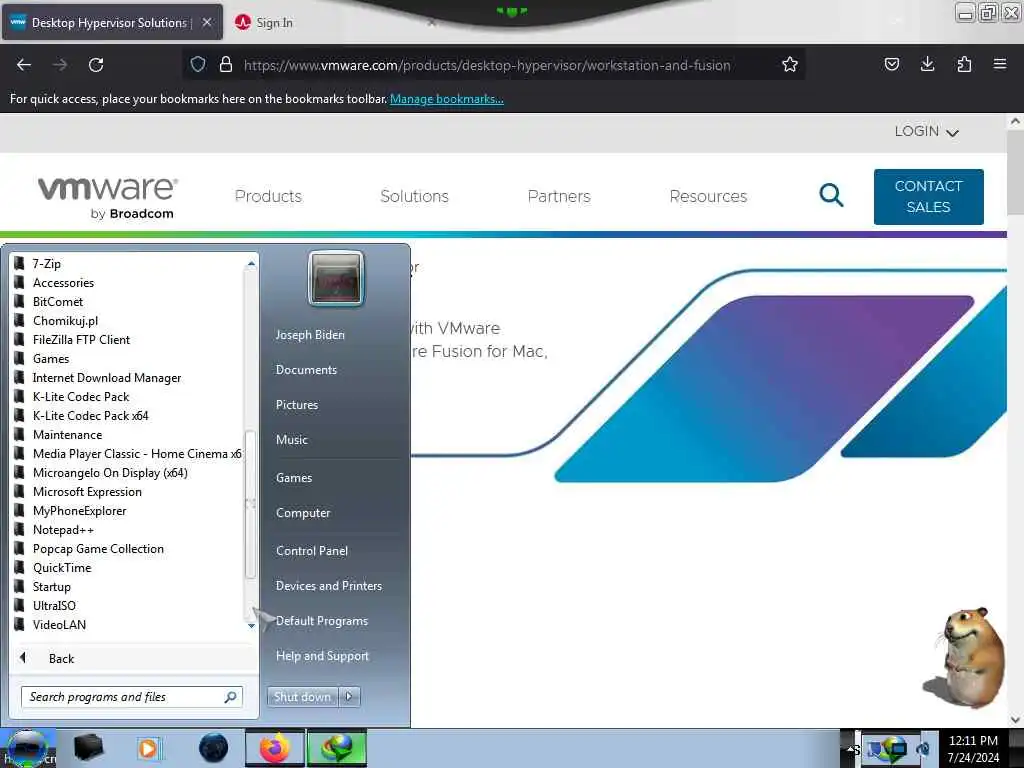The height and width of the screenshot is (768, 1024).
Task: Click the URL address bar
Action: click(487, 65)
